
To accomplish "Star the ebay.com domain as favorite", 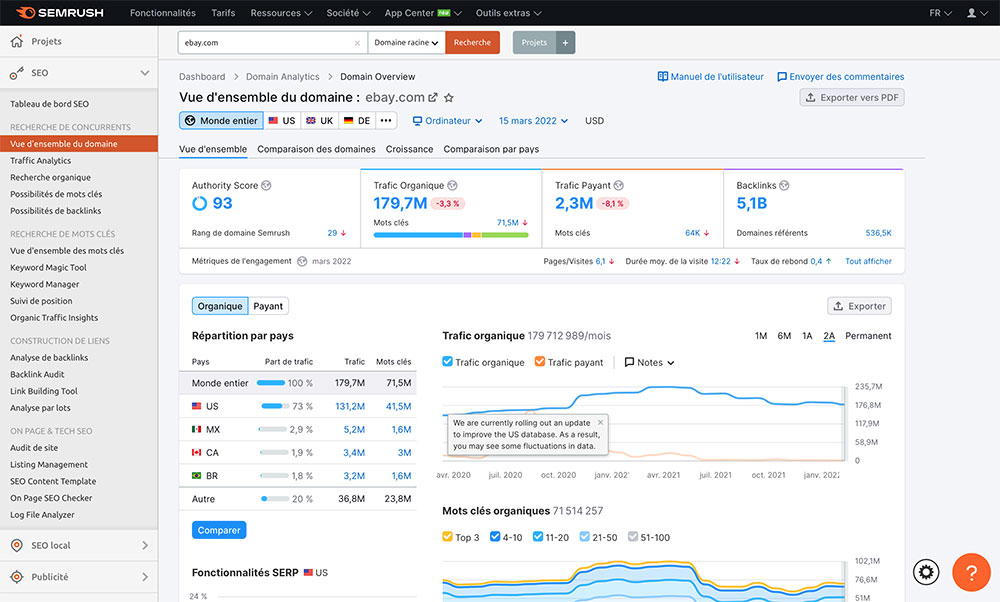I will click(x=449, y=98).
